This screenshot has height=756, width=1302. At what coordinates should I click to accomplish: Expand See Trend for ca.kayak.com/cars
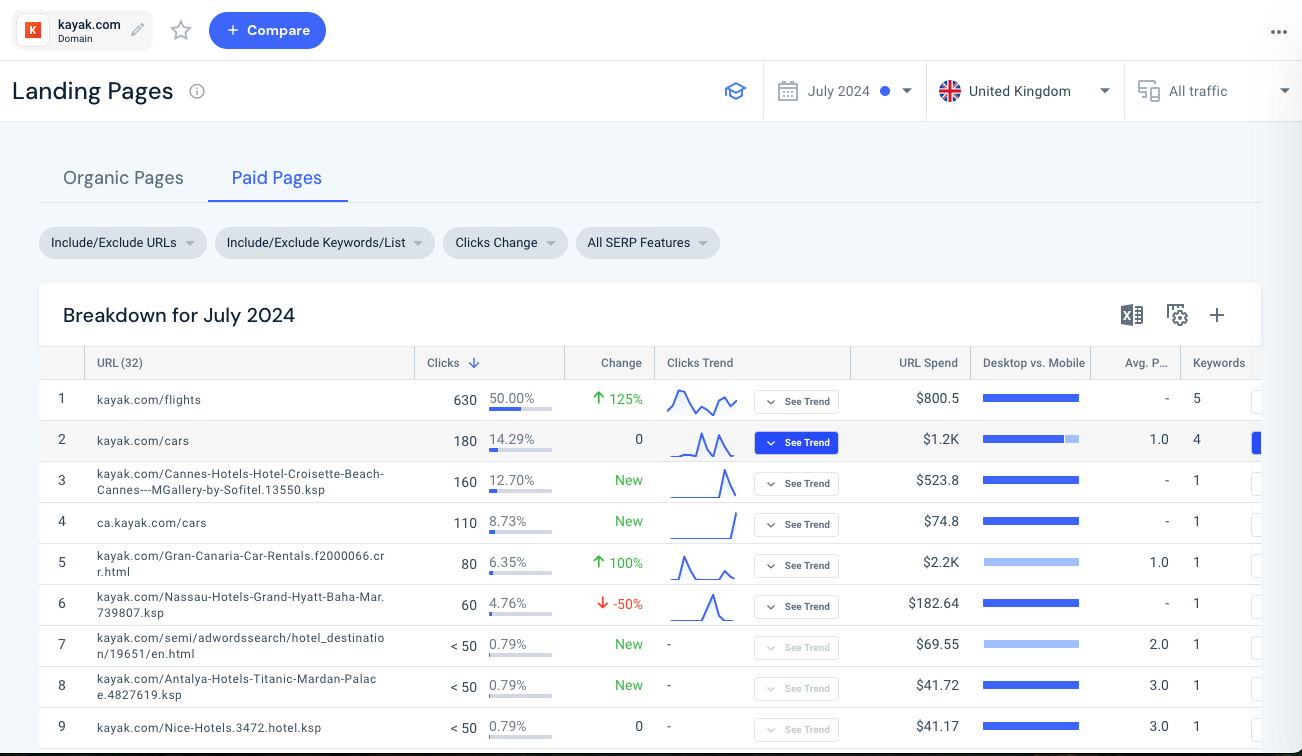pos(796,524)
